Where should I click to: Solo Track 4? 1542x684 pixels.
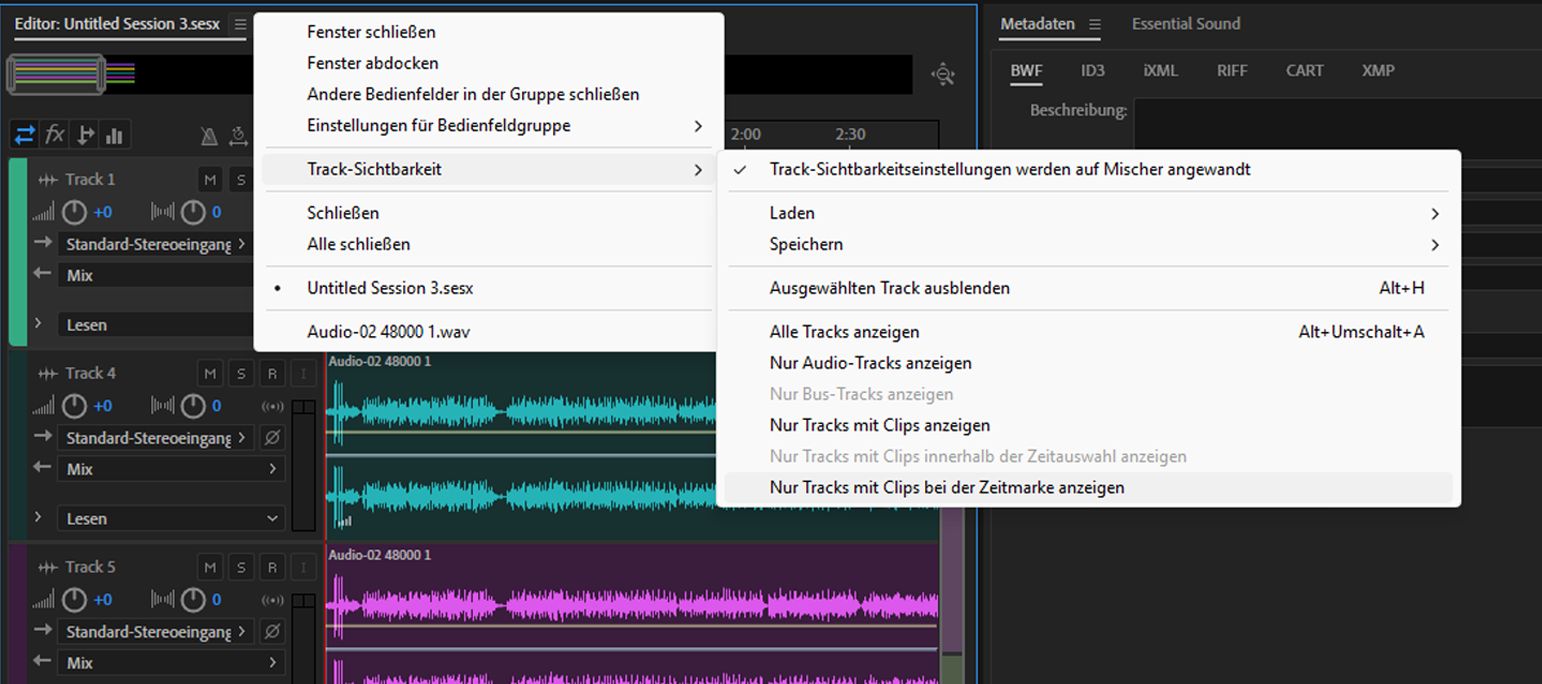pyautogui.click(x=240, y=374)
